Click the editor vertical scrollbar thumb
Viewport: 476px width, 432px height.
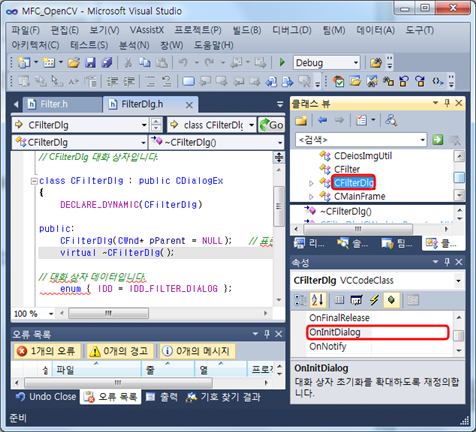279,206
